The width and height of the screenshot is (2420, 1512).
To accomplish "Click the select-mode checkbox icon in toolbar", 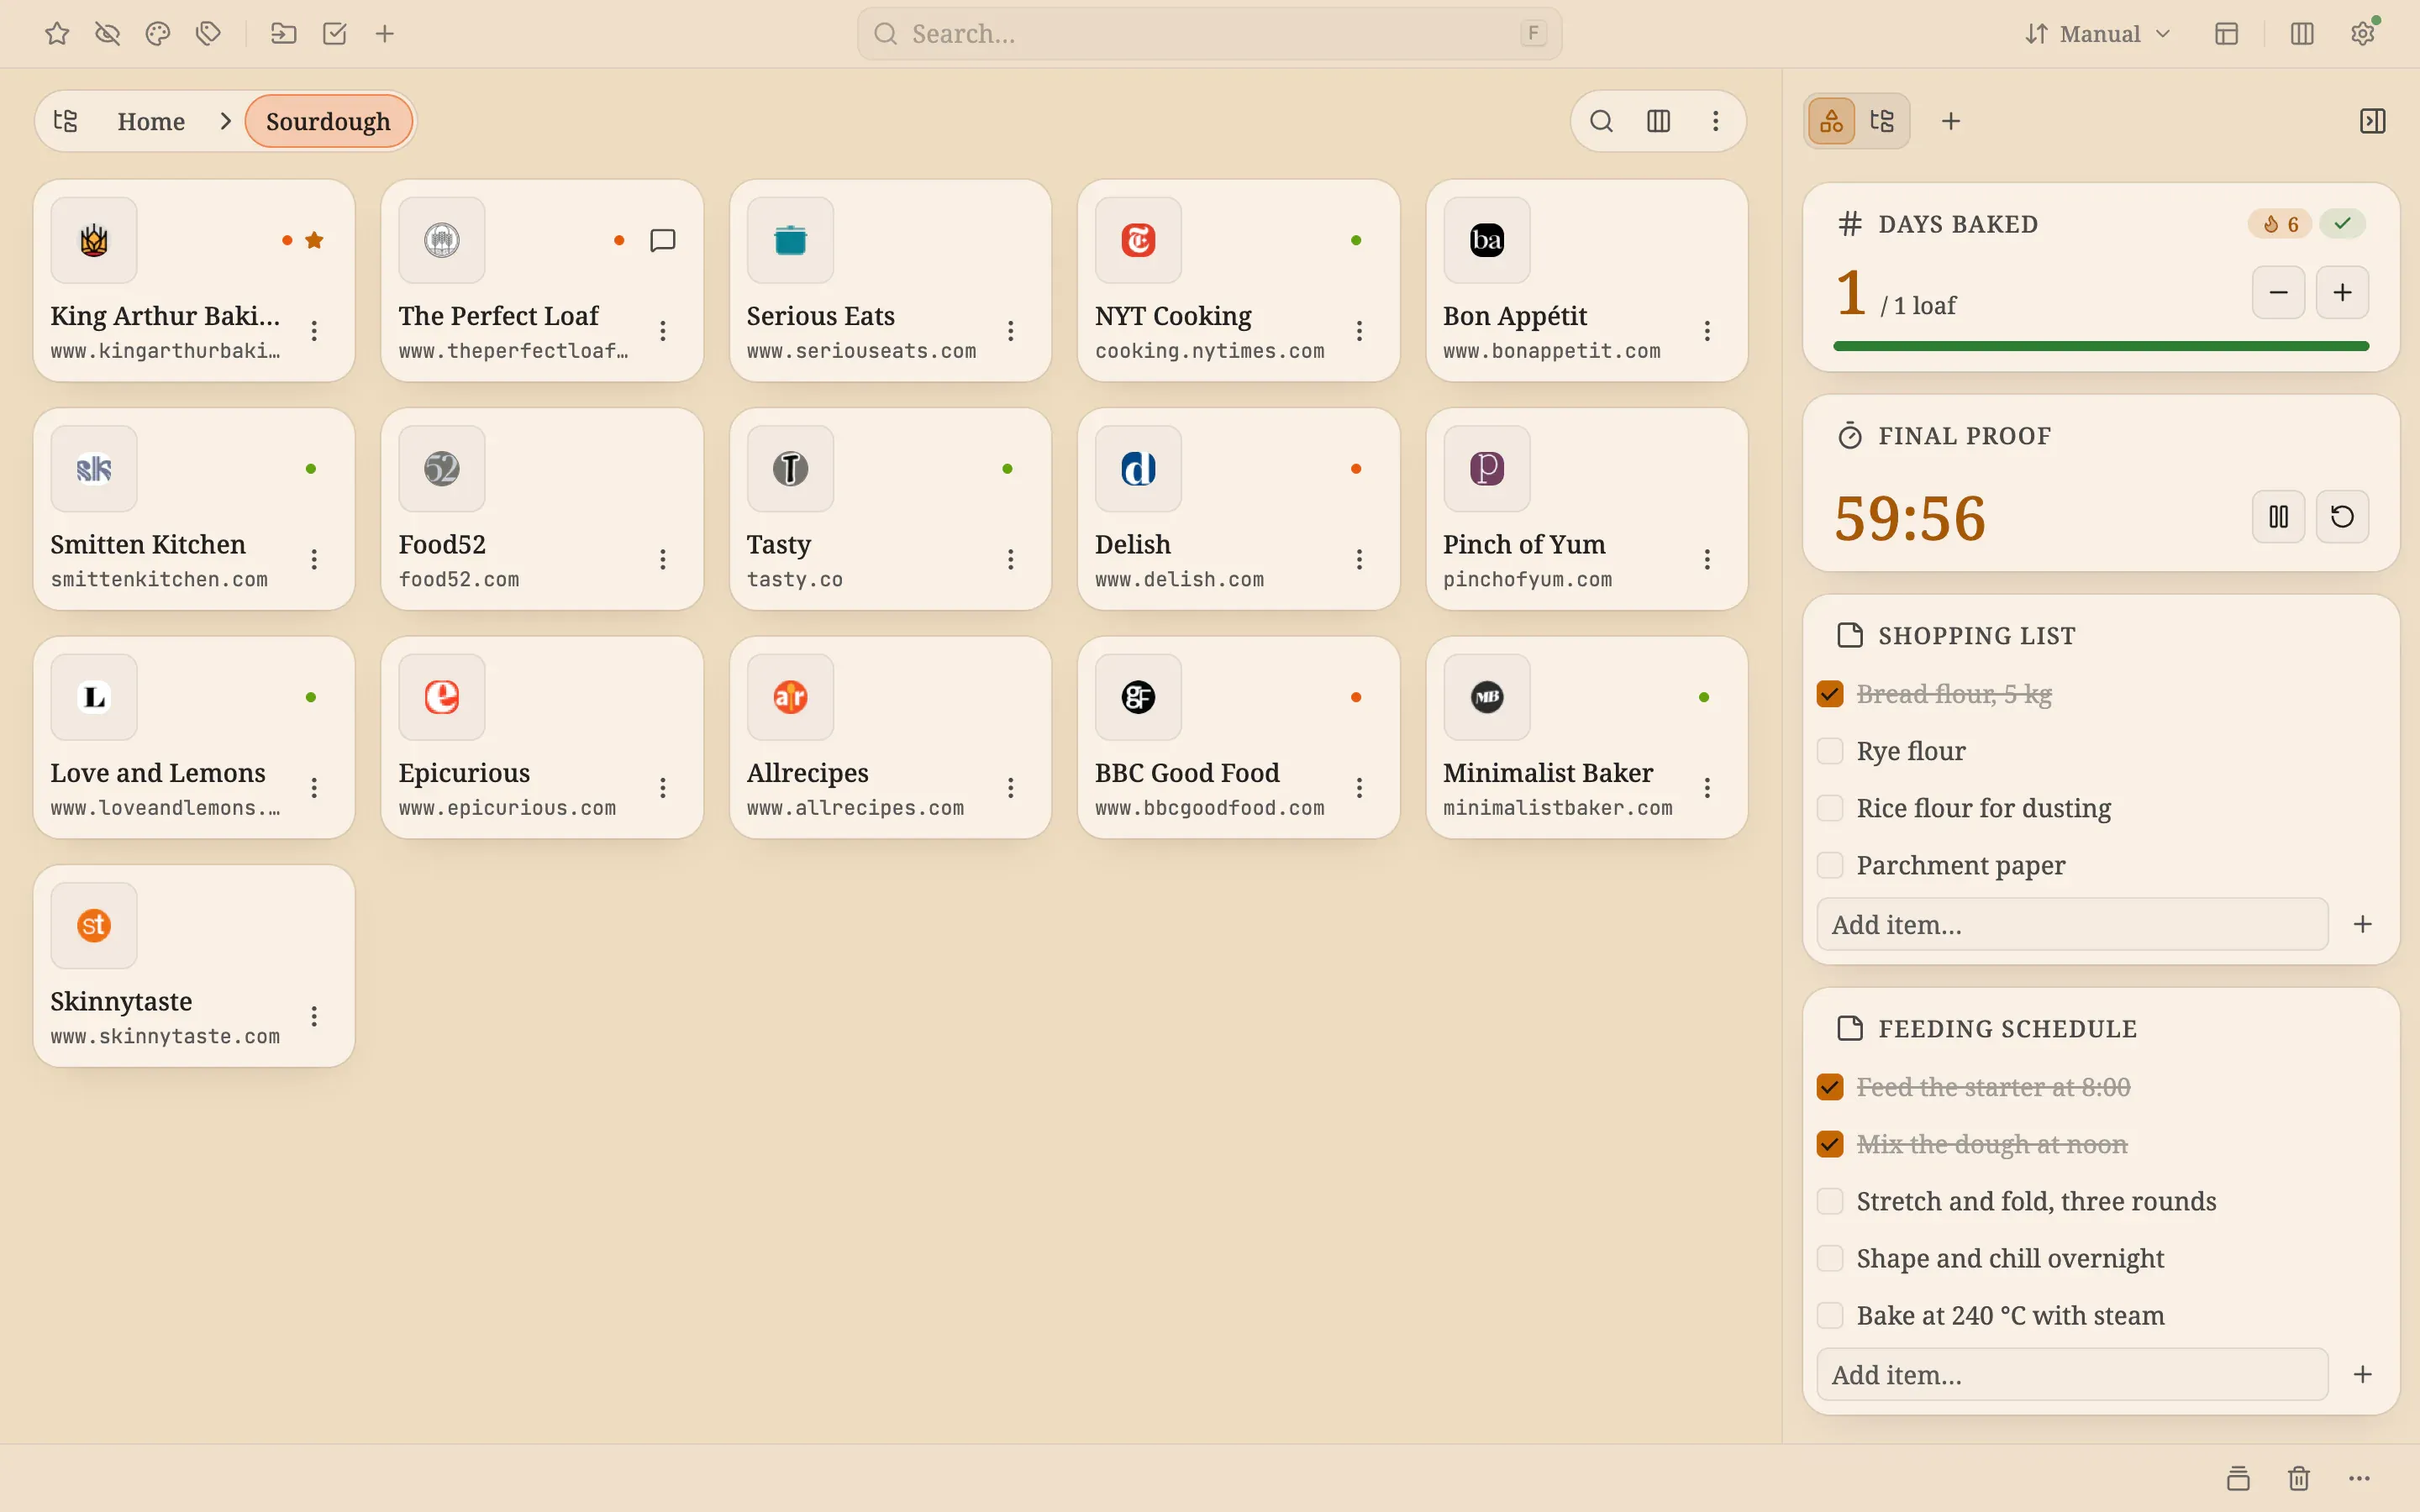I will (335, 34).
